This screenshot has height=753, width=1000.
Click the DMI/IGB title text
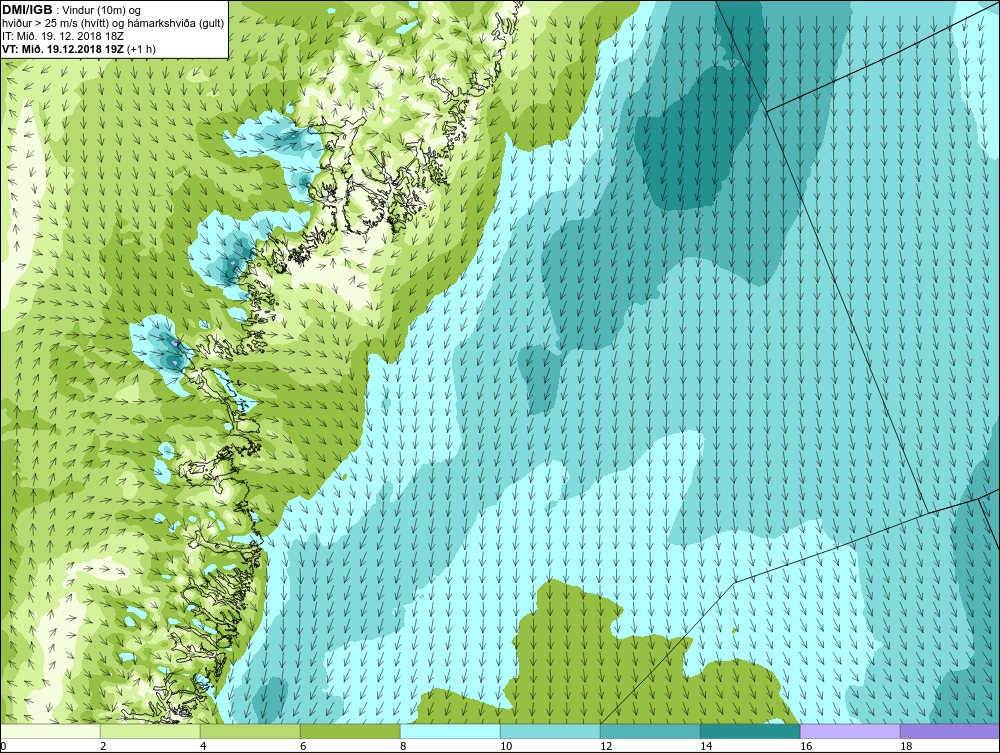(27, 10)
